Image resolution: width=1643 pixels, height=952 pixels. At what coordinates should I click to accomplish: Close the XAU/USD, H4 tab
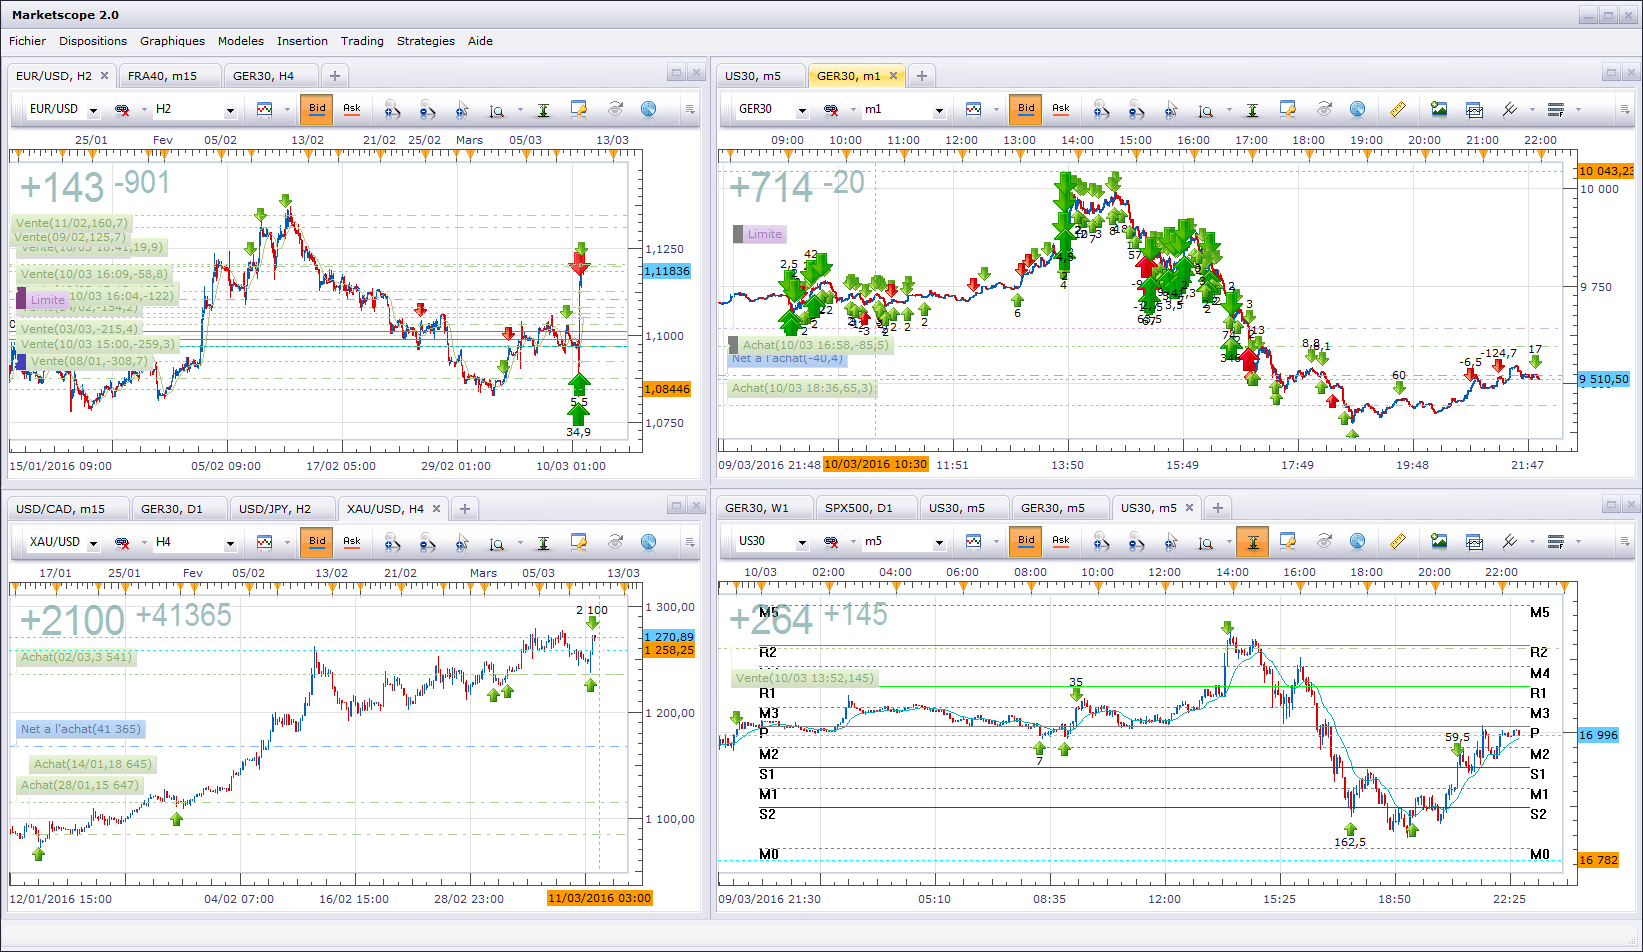pos(436,508)
